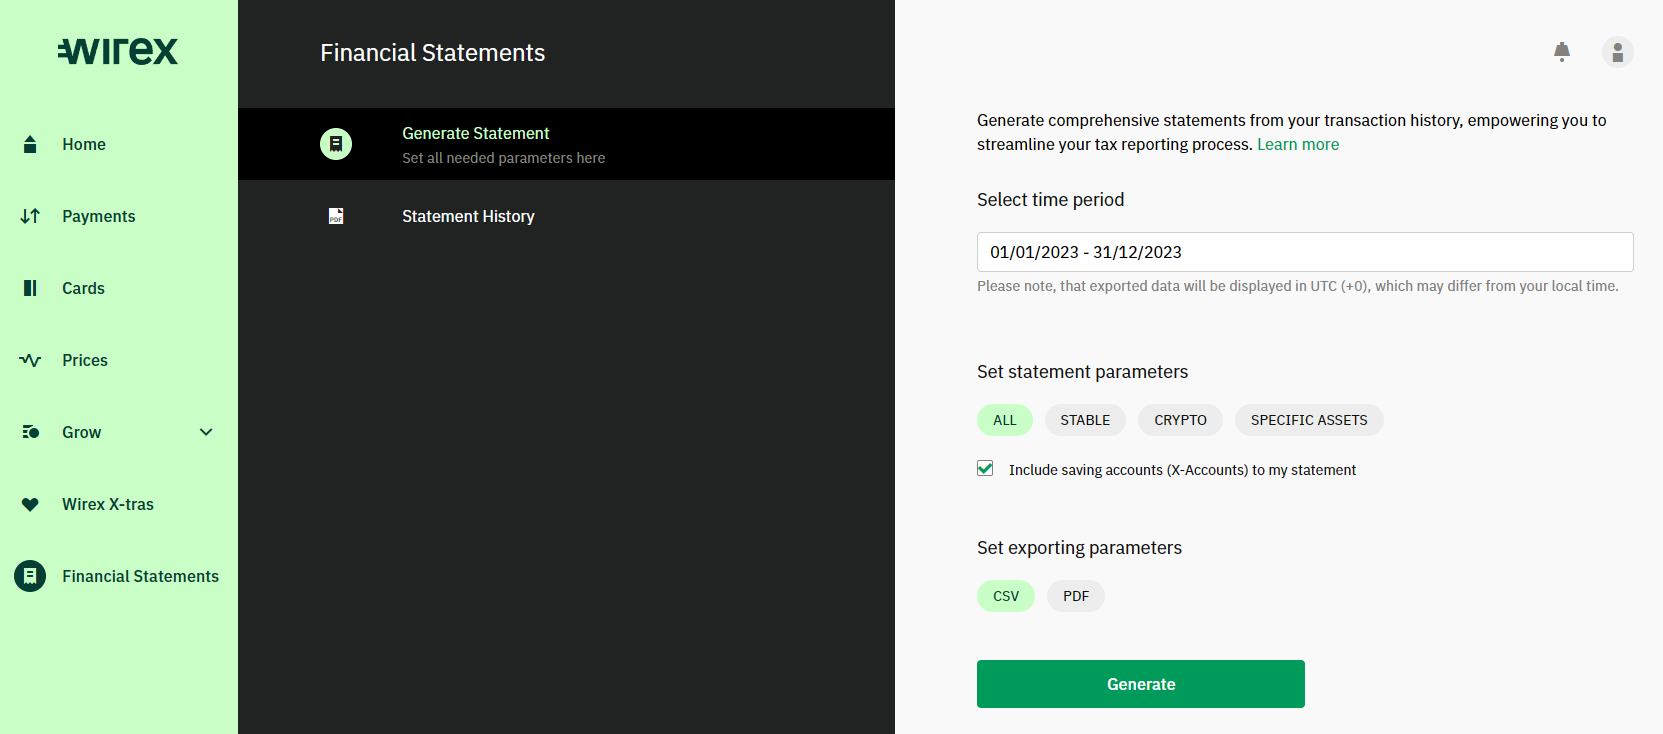Select Generate Statement tab
The height and width of the screenshot is (734, 1663).
coord(566,144)
